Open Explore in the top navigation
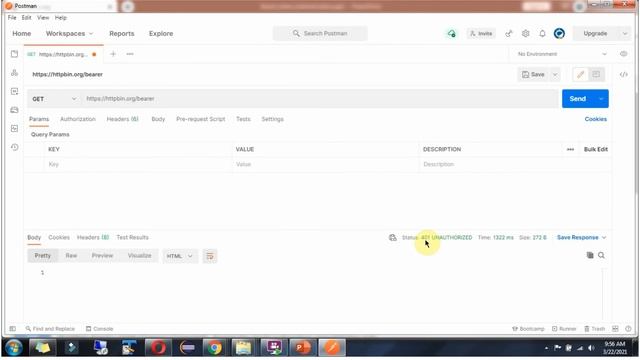640x360 pixels. click(x=161, y=33)
